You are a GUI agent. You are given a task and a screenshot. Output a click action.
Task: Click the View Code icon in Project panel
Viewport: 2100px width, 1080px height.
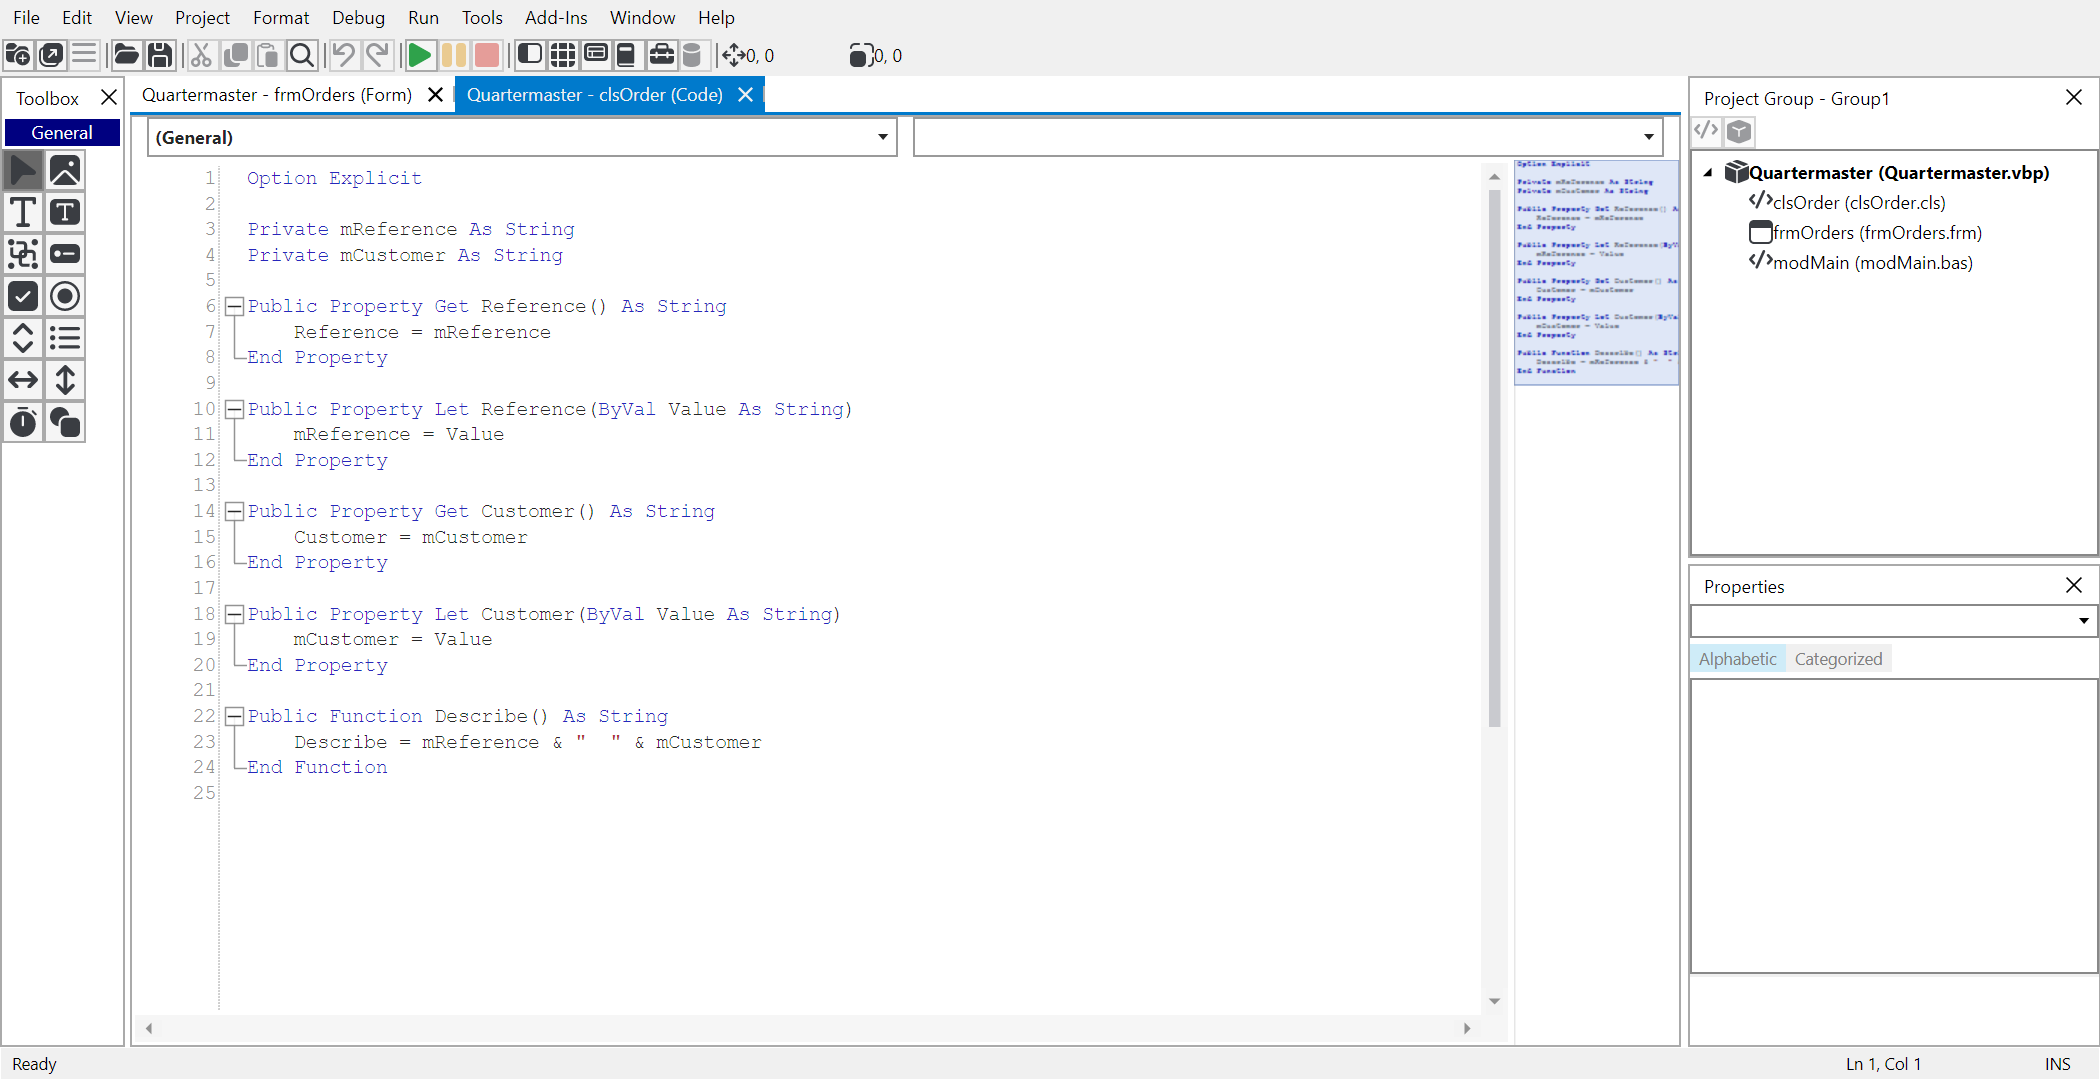1706,131
